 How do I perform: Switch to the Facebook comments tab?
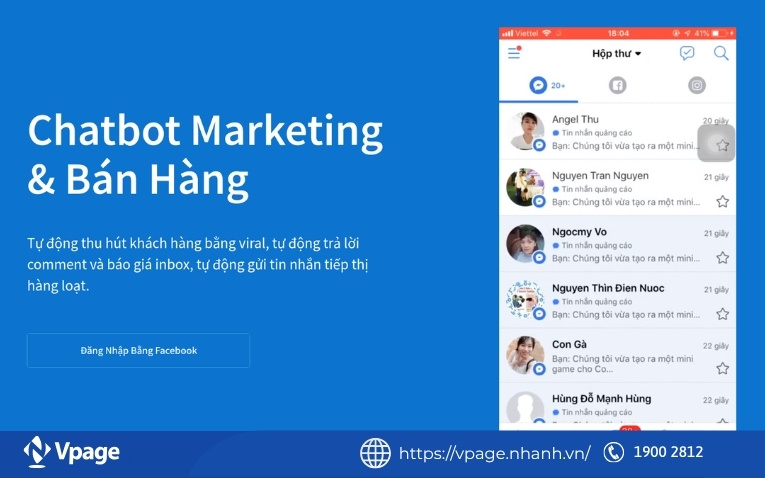click(617, 85)
